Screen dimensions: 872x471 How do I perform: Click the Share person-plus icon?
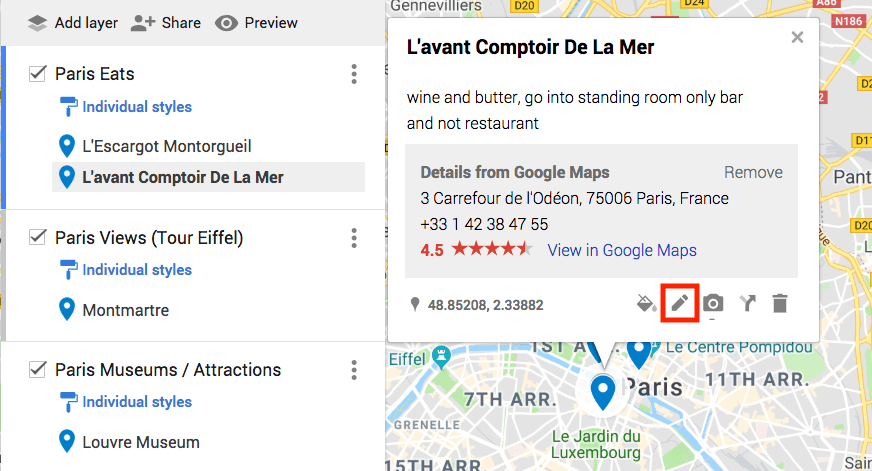(x=142, y=23)
